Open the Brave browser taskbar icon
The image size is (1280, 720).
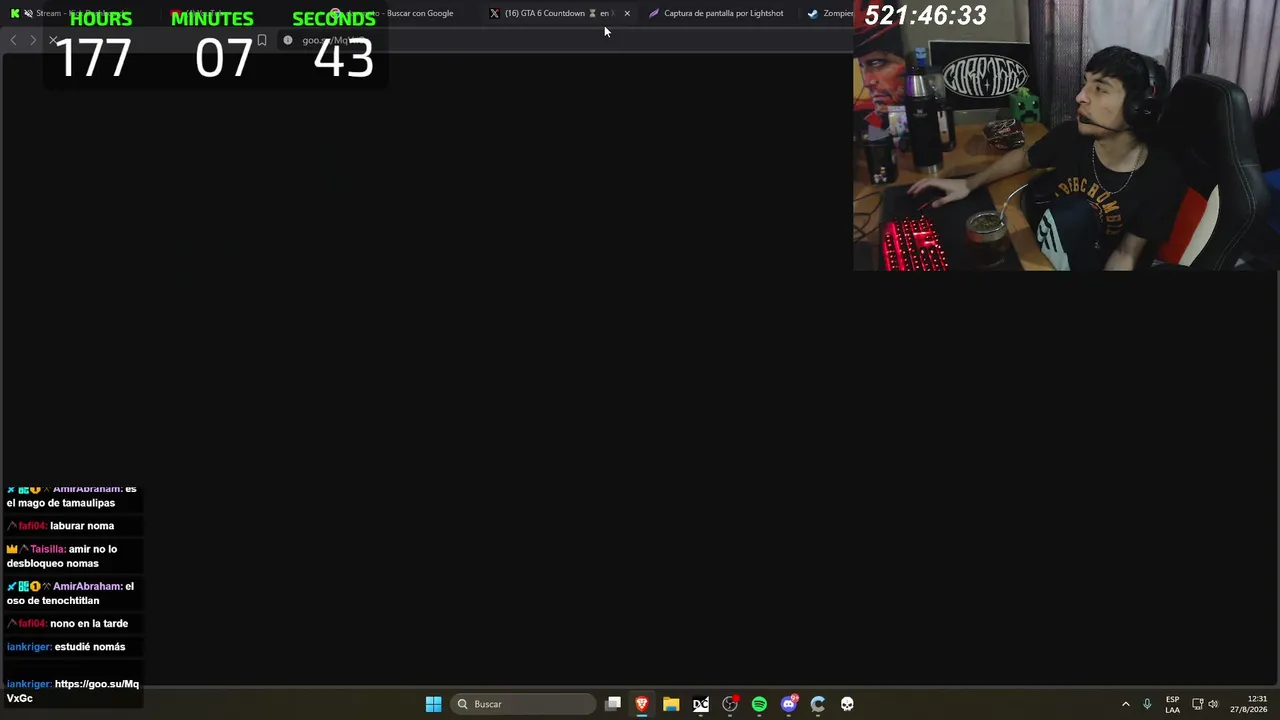(x=642, y=704)
